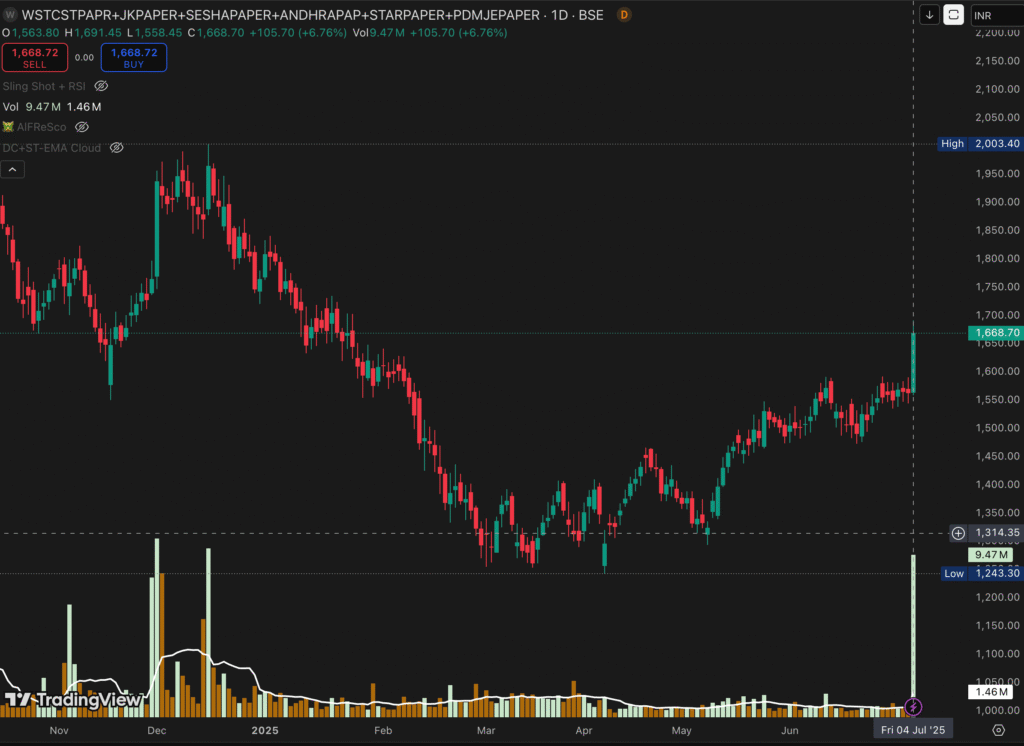Viewport: 1024px width, 746px height.
Task: Click the download arrow icon in top right
Action: coord(929,15)
